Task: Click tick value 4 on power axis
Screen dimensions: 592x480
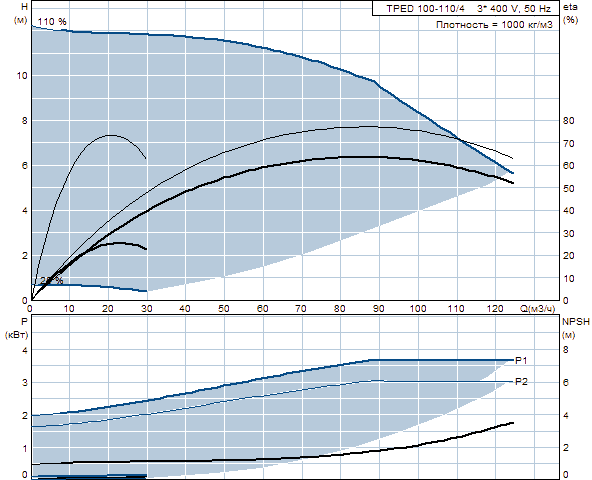Action: (x=25, y=350)
